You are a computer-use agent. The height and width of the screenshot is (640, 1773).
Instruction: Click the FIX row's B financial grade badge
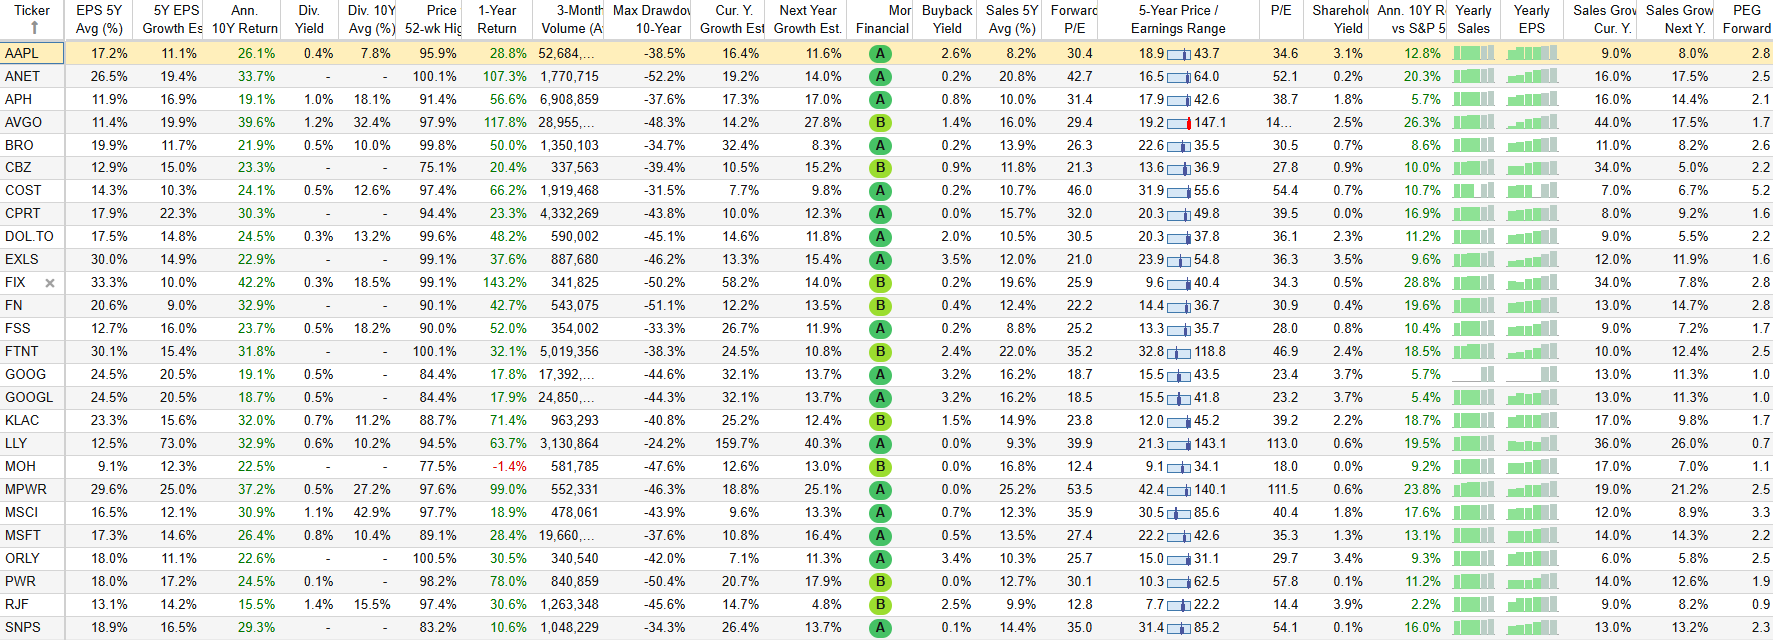(880, 283)
